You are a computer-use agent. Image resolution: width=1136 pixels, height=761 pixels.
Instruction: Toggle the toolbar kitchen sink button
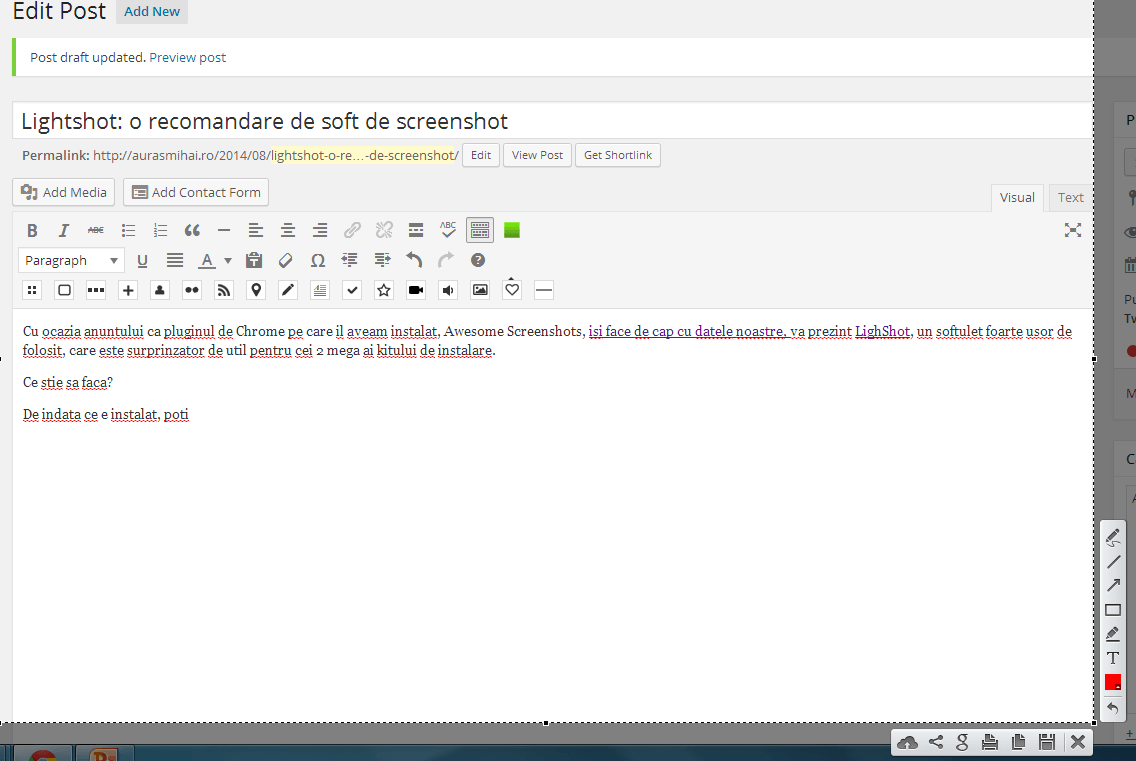[x=480, y=230]
